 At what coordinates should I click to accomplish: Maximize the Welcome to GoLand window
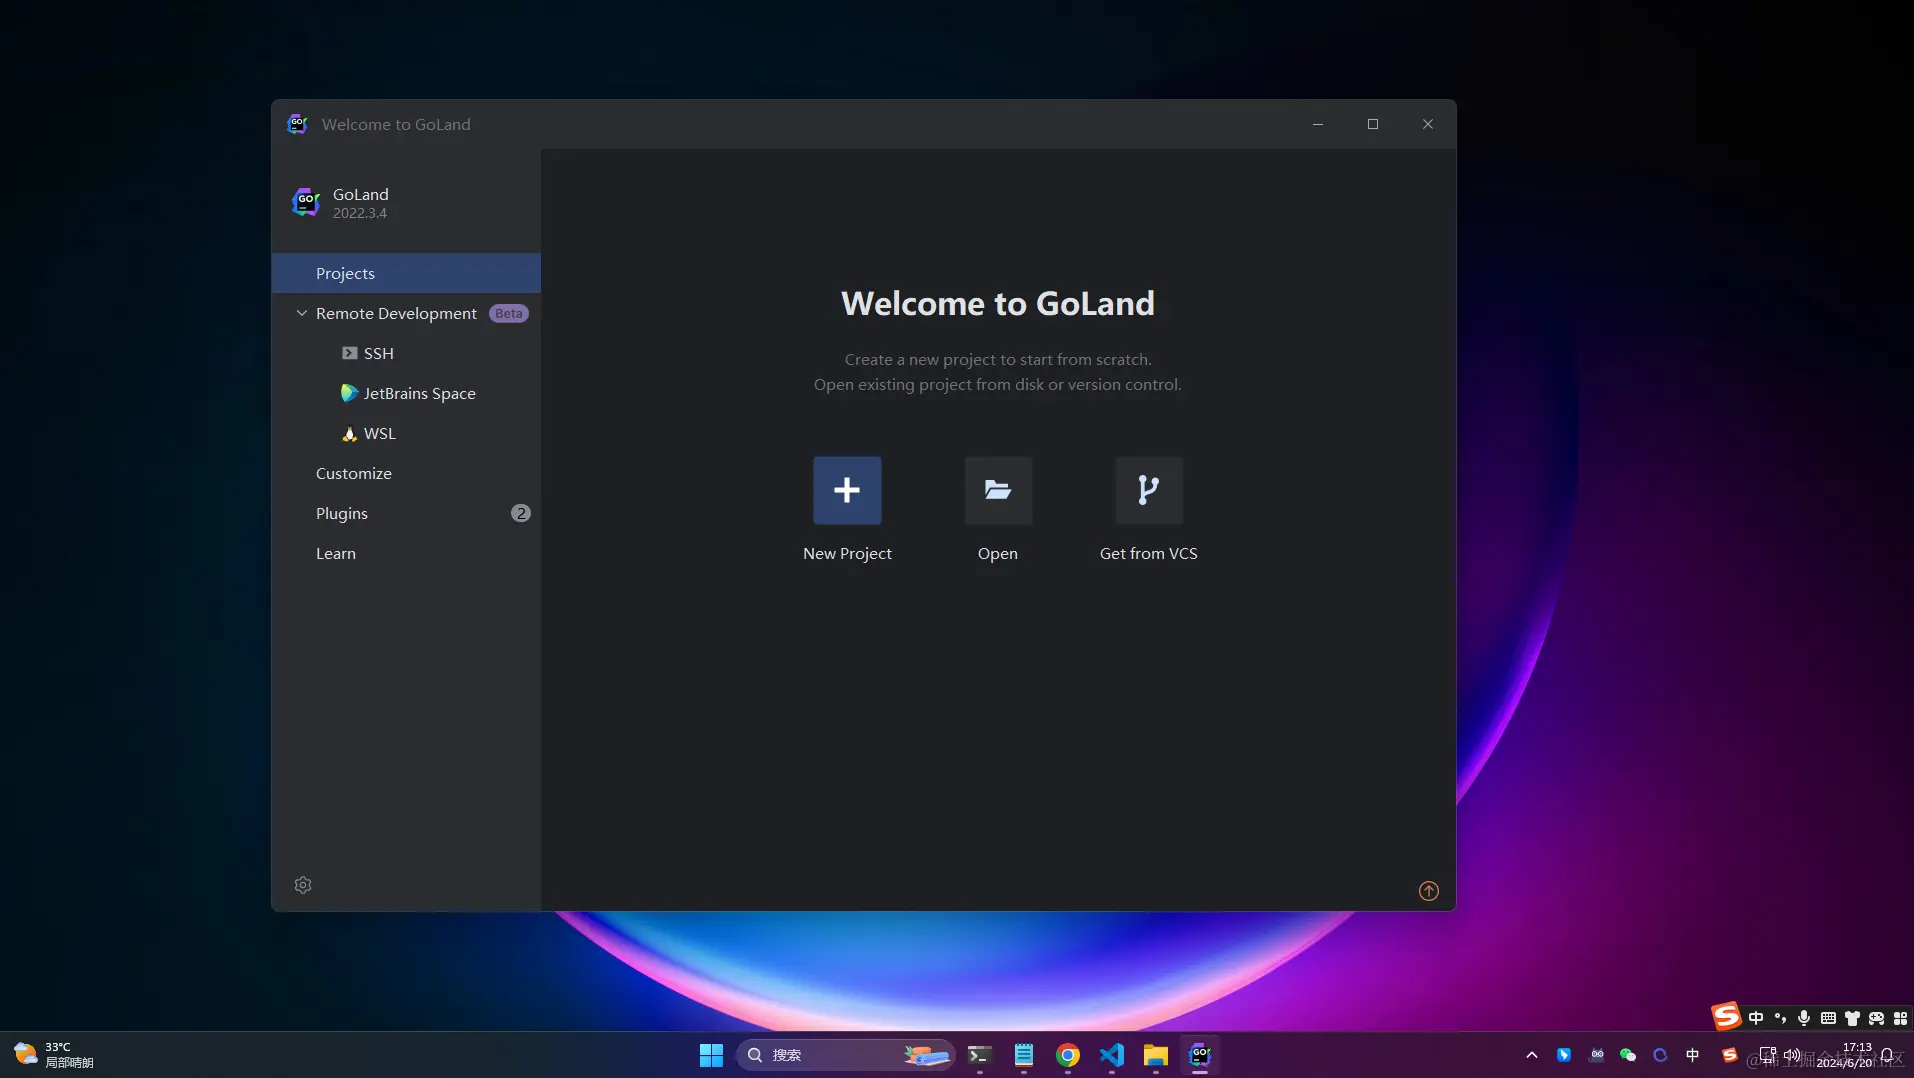tap(1373, 124)
